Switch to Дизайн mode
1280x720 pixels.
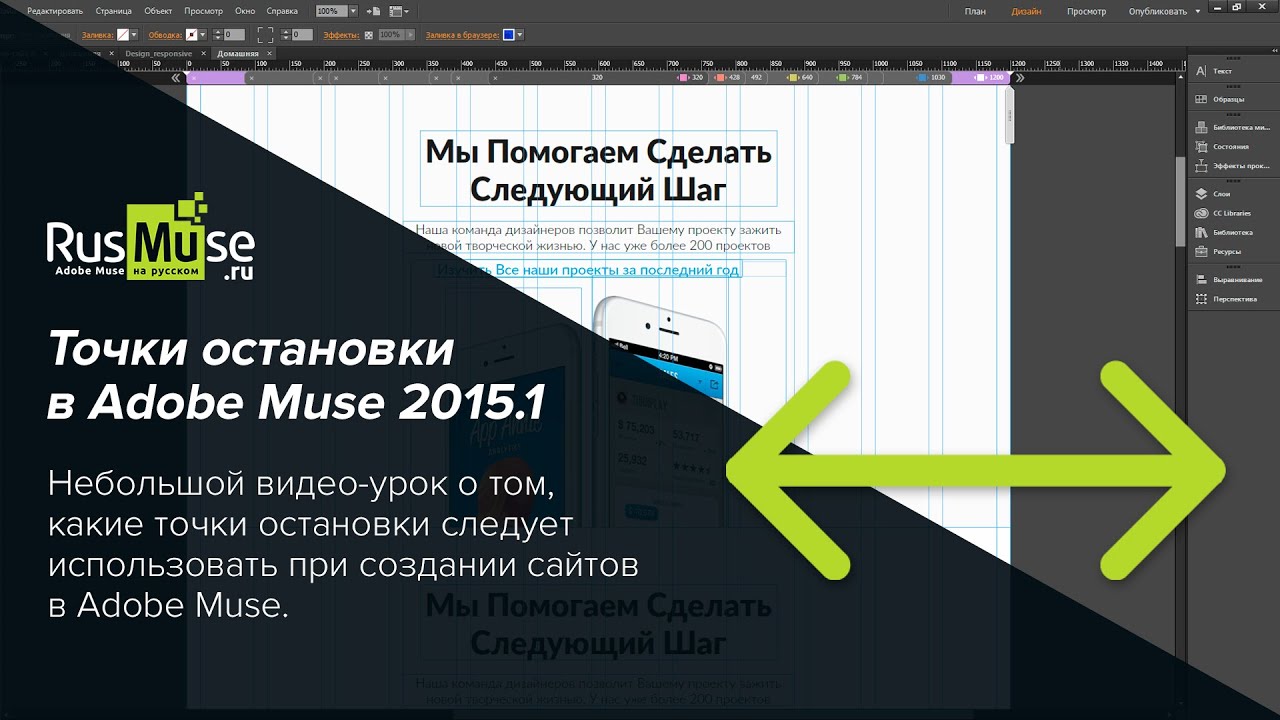coord(1026,12)
